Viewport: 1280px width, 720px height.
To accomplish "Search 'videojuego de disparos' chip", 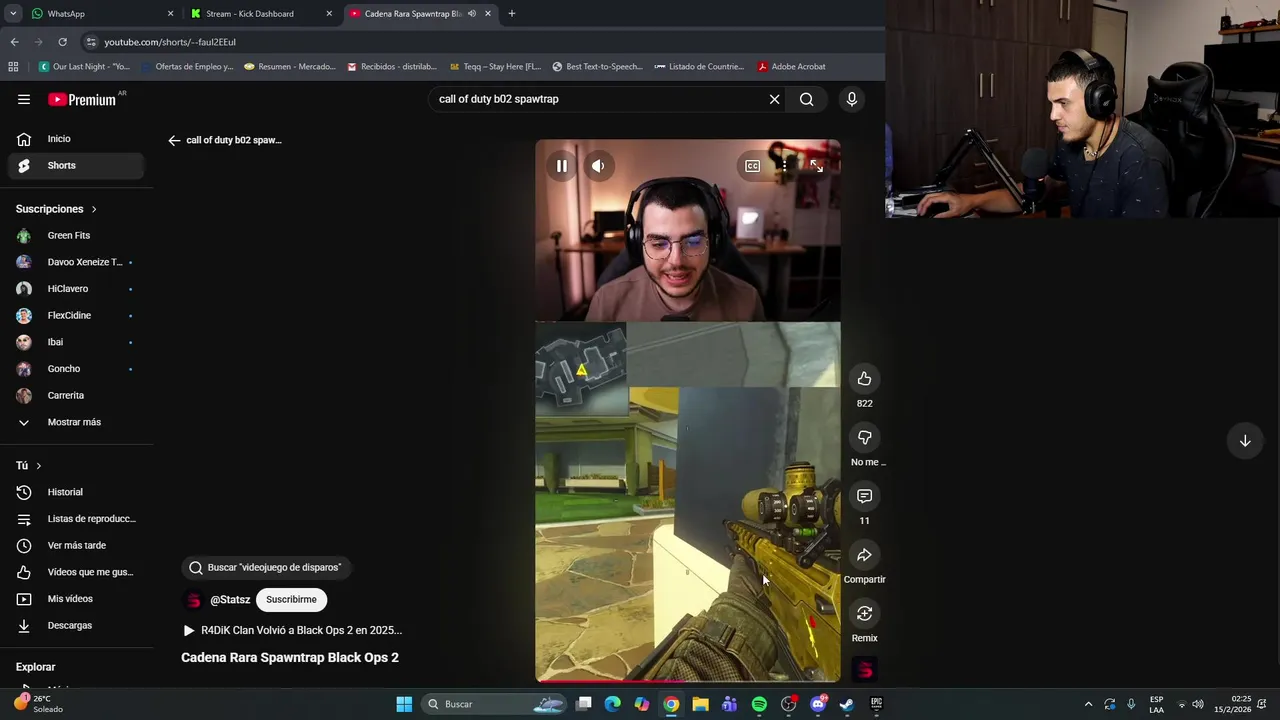I will click(x=265, y=568).
